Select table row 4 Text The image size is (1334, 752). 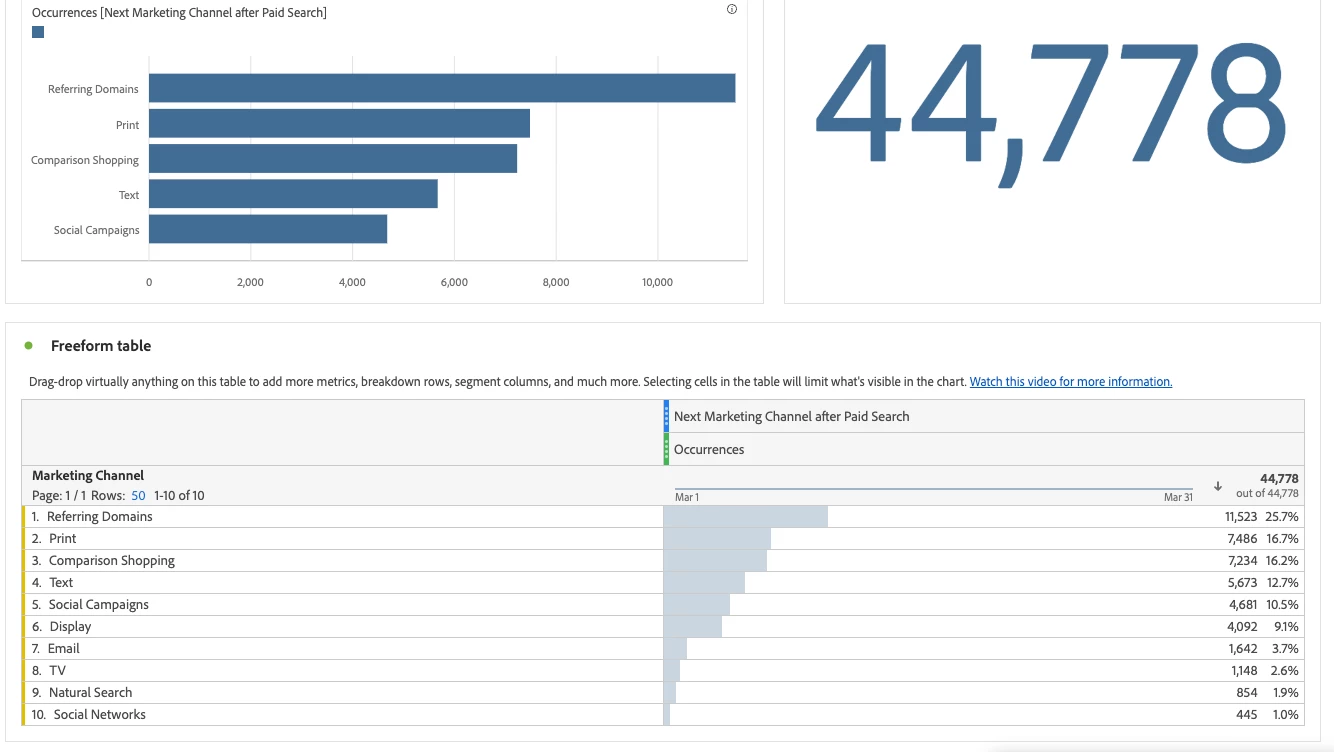coord(663,583)
